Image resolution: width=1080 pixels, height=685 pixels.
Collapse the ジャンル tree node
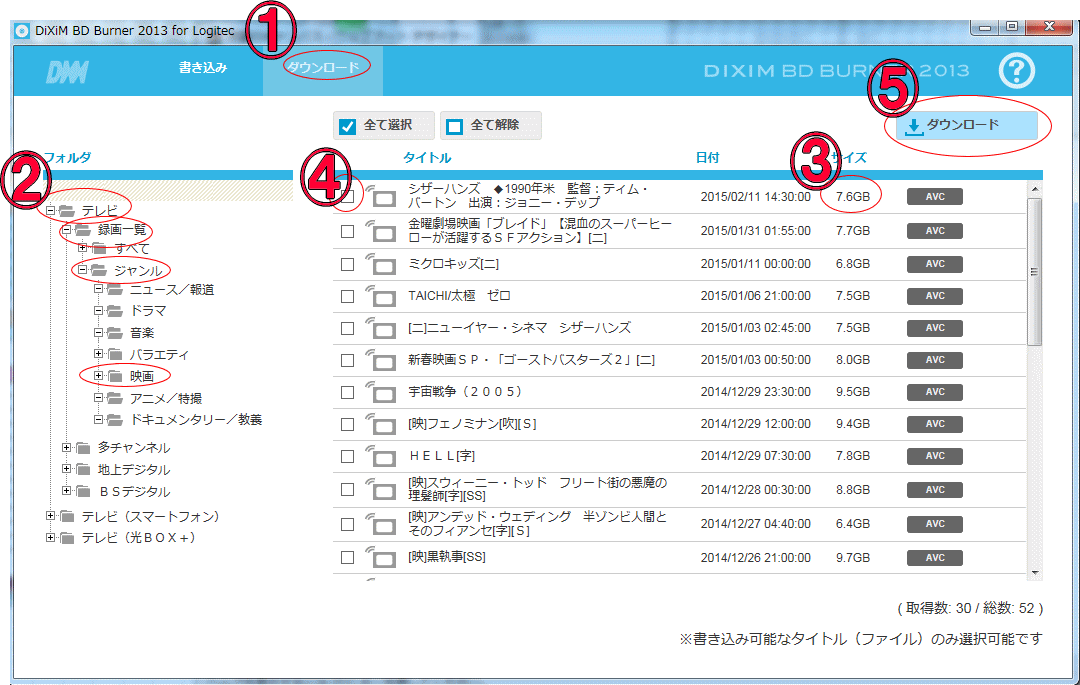[x=82, y=270]
